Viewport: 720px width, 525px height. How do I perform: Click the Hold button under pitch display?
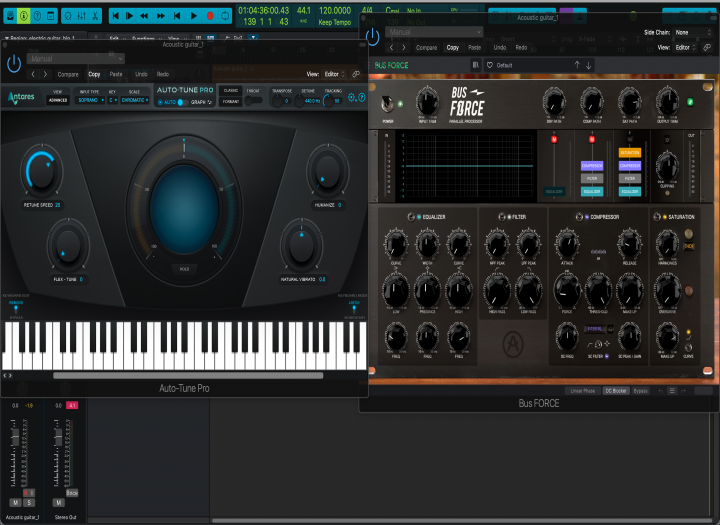[184, 269]
